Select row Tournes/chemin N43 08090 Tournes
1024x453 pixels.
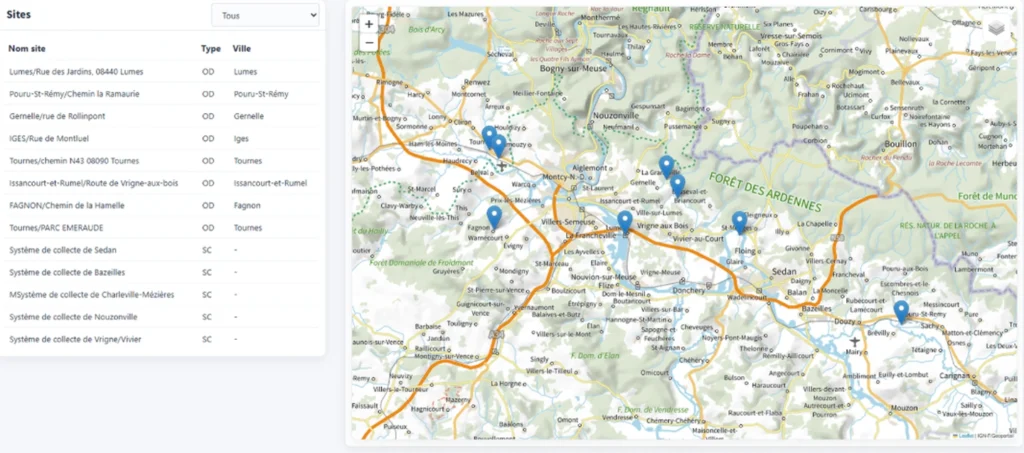[x=160, y=161]
